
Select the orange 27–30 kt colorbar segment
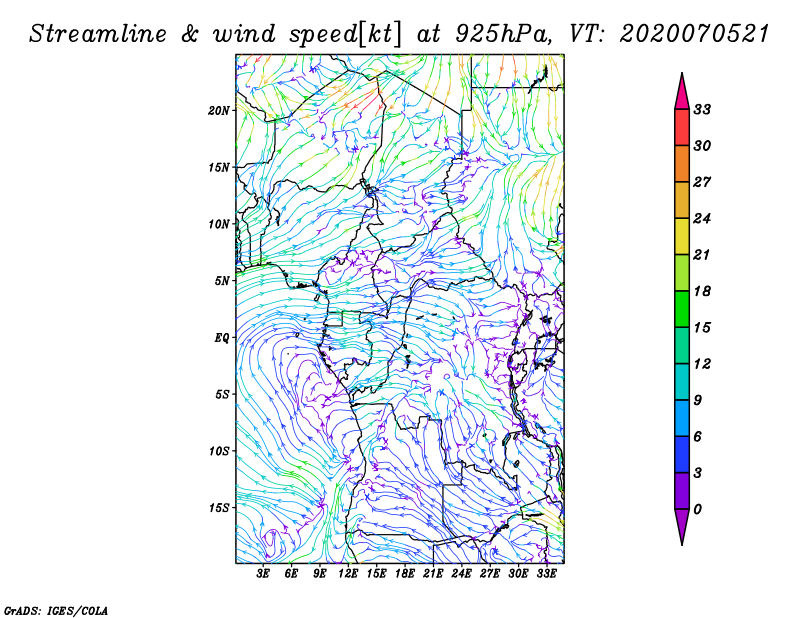point(682,164)
